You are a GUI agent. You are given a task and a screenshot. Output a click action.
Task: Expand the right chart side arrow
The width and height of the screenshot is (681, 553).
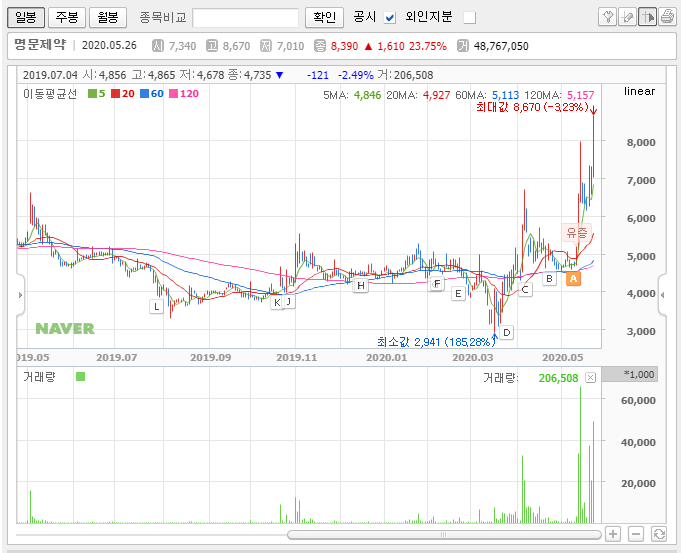coord(662,295)
